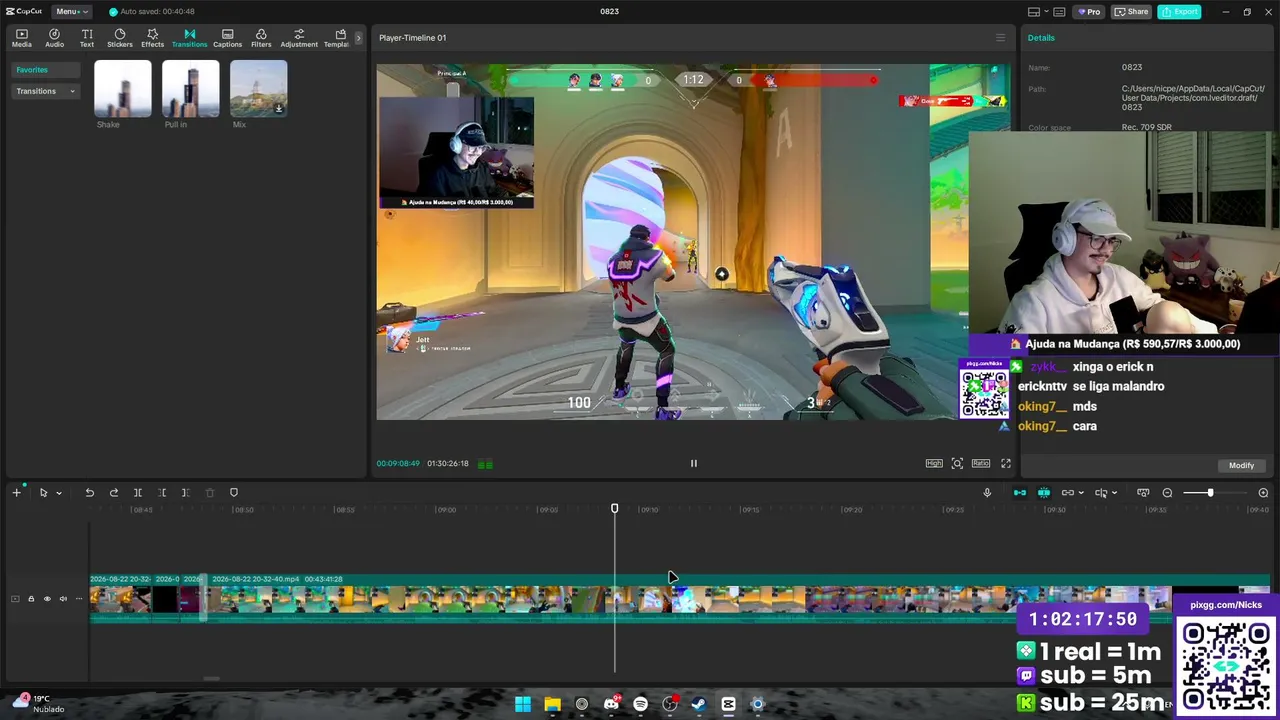Delete the selected clip

click(210, 492)
